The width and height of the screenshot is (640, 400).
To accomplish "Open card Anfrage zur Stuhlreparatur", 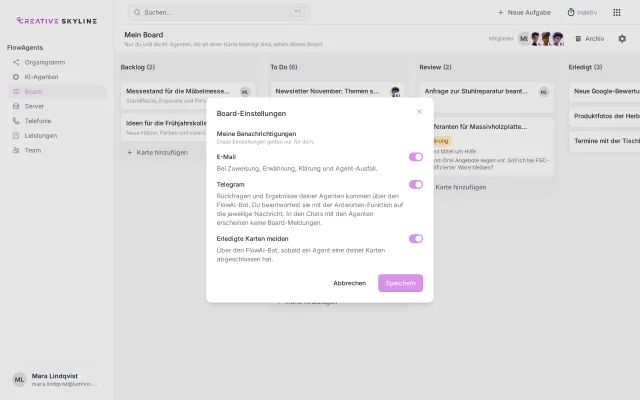I will [x=487, y=97].
